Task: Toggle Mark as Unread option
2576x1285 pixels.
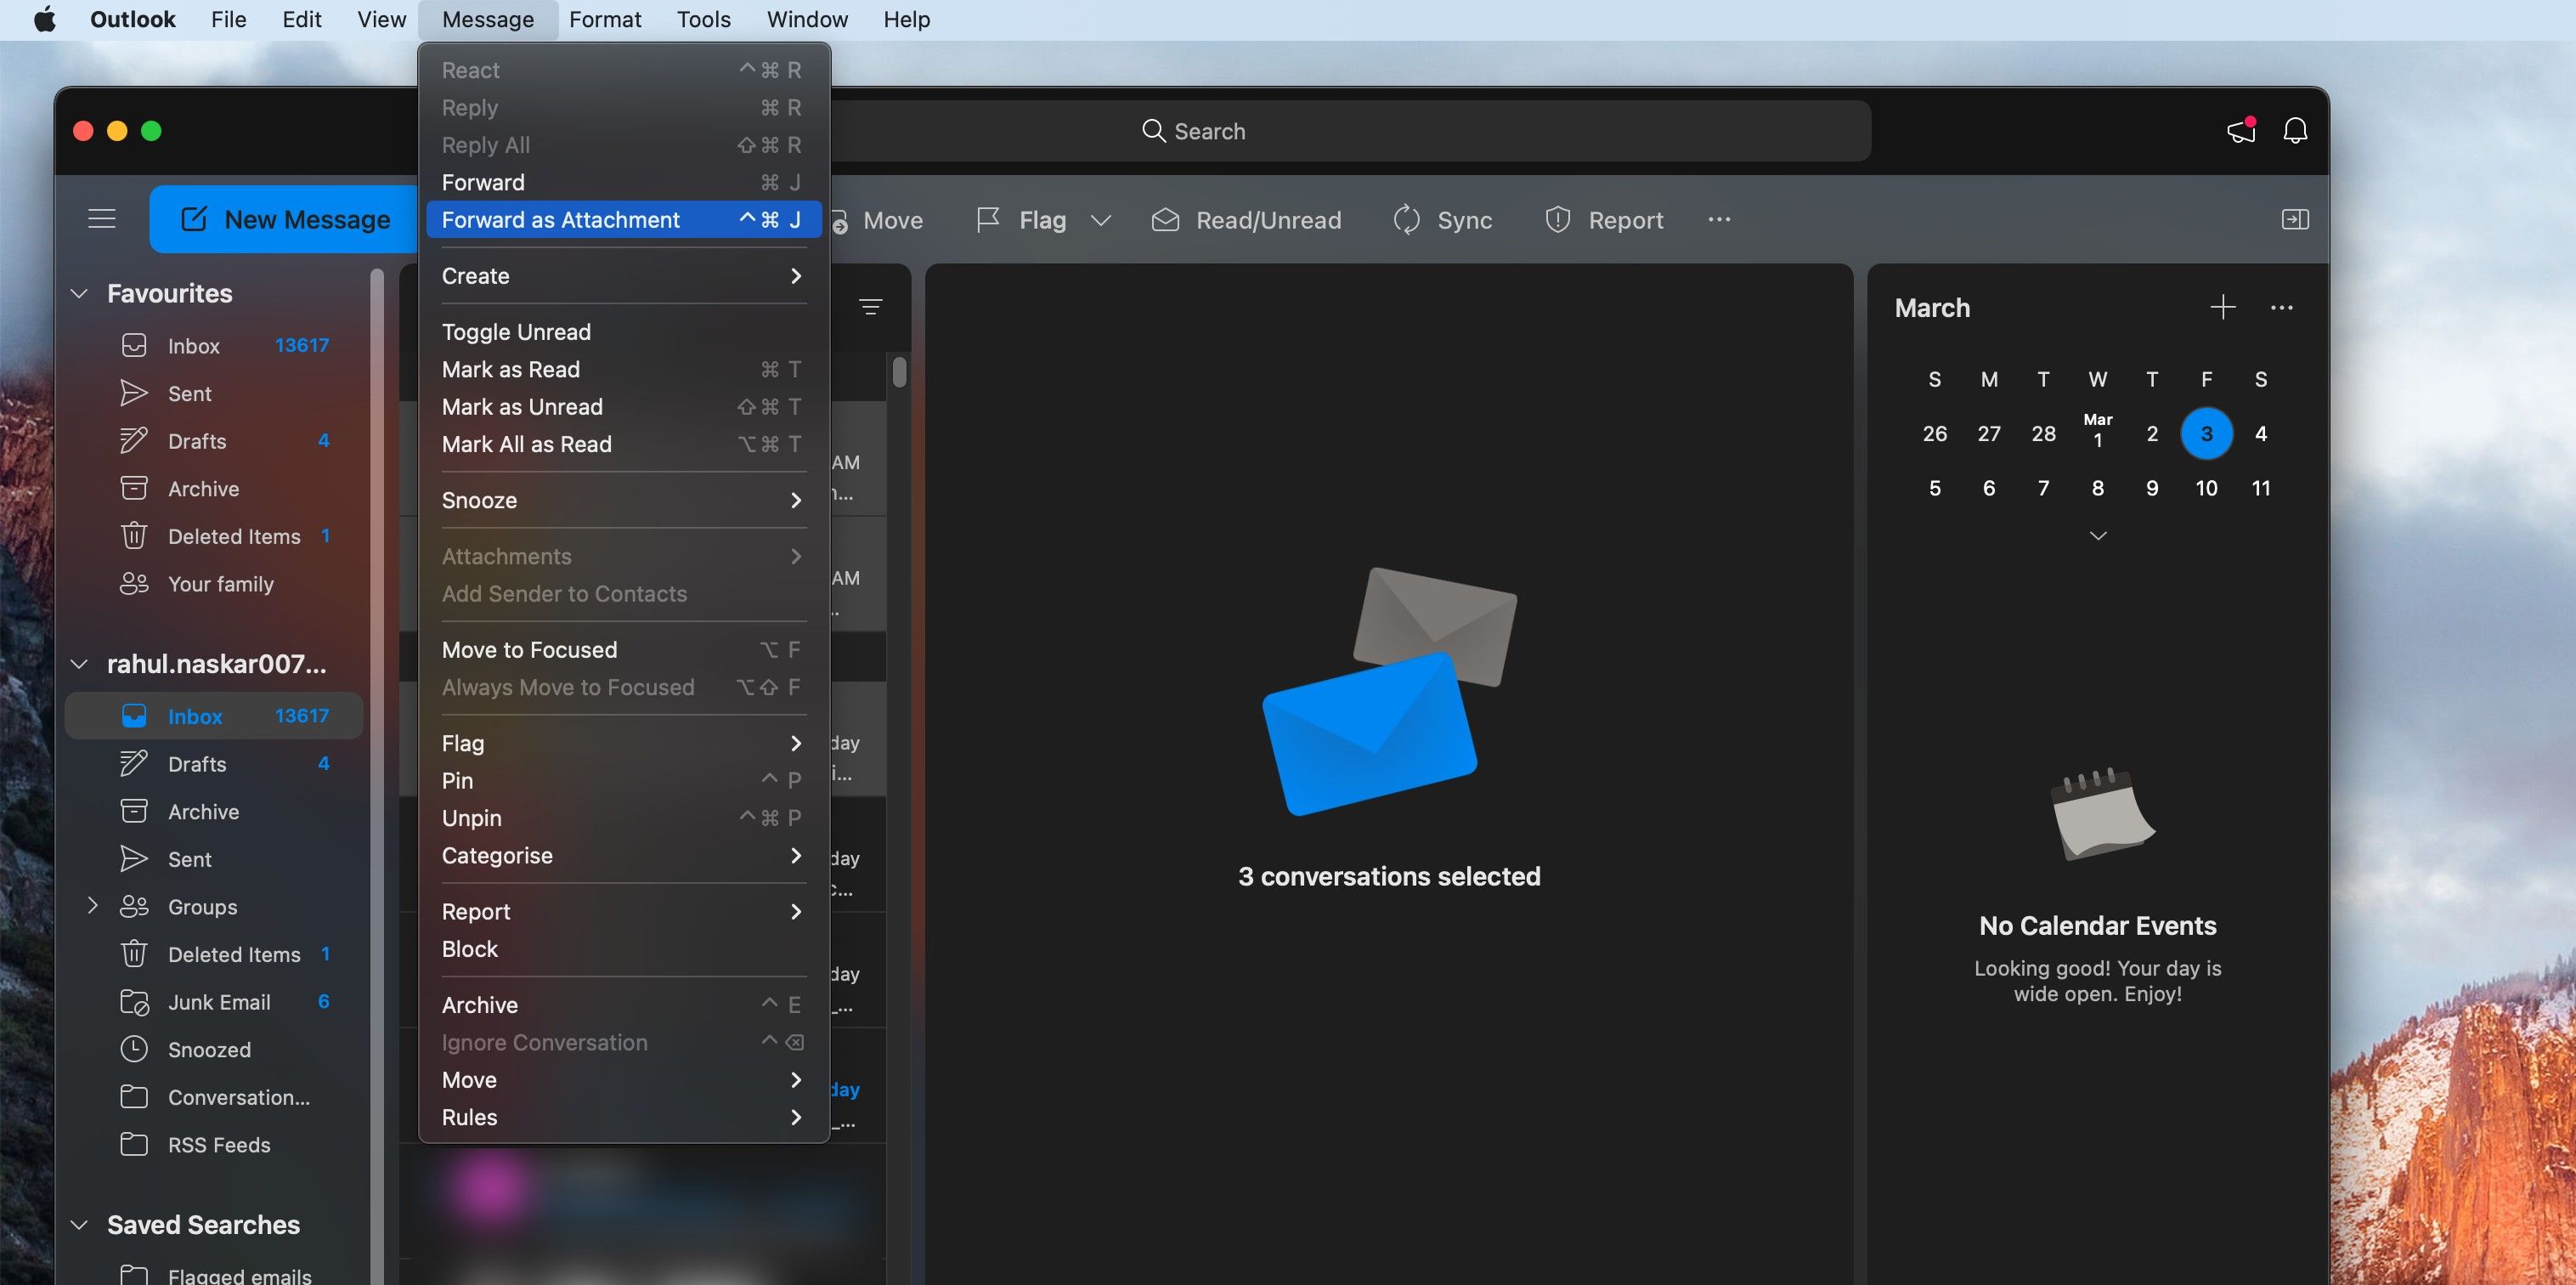Action: (521, 408)
